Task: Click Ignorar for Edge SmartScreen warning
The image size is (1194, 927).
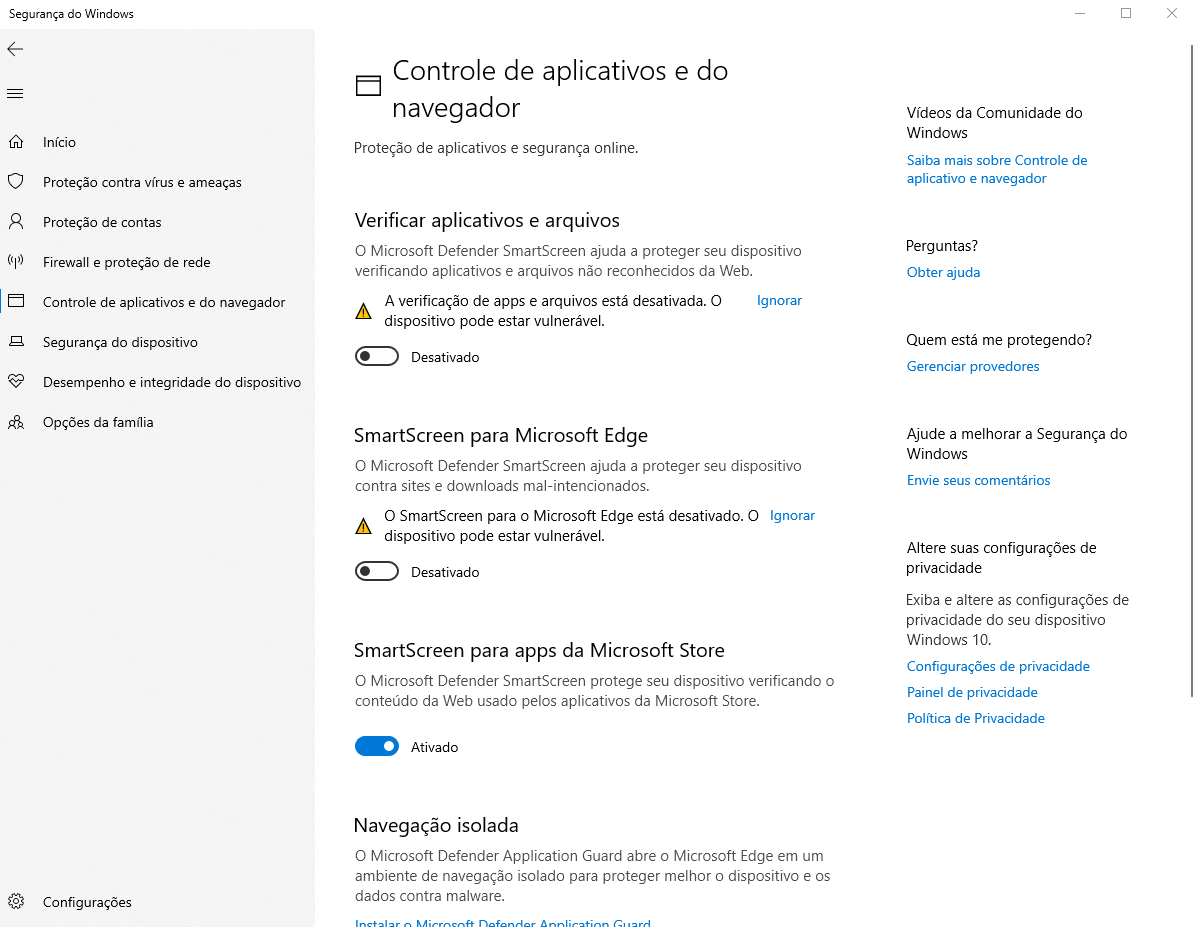Action: point(792,515)
